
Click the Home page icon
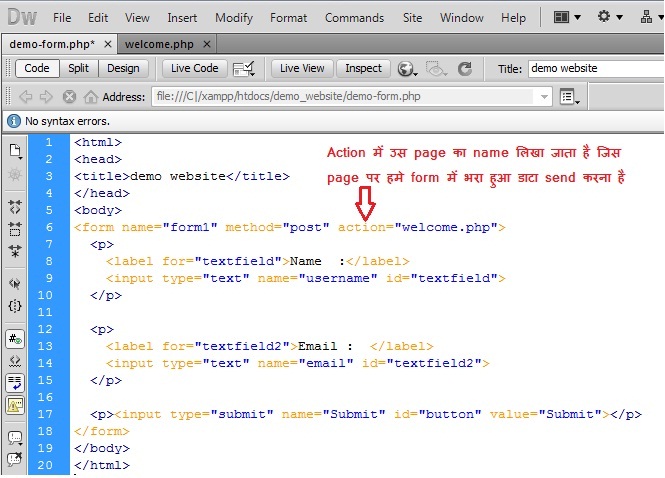(x=90, y=97)
